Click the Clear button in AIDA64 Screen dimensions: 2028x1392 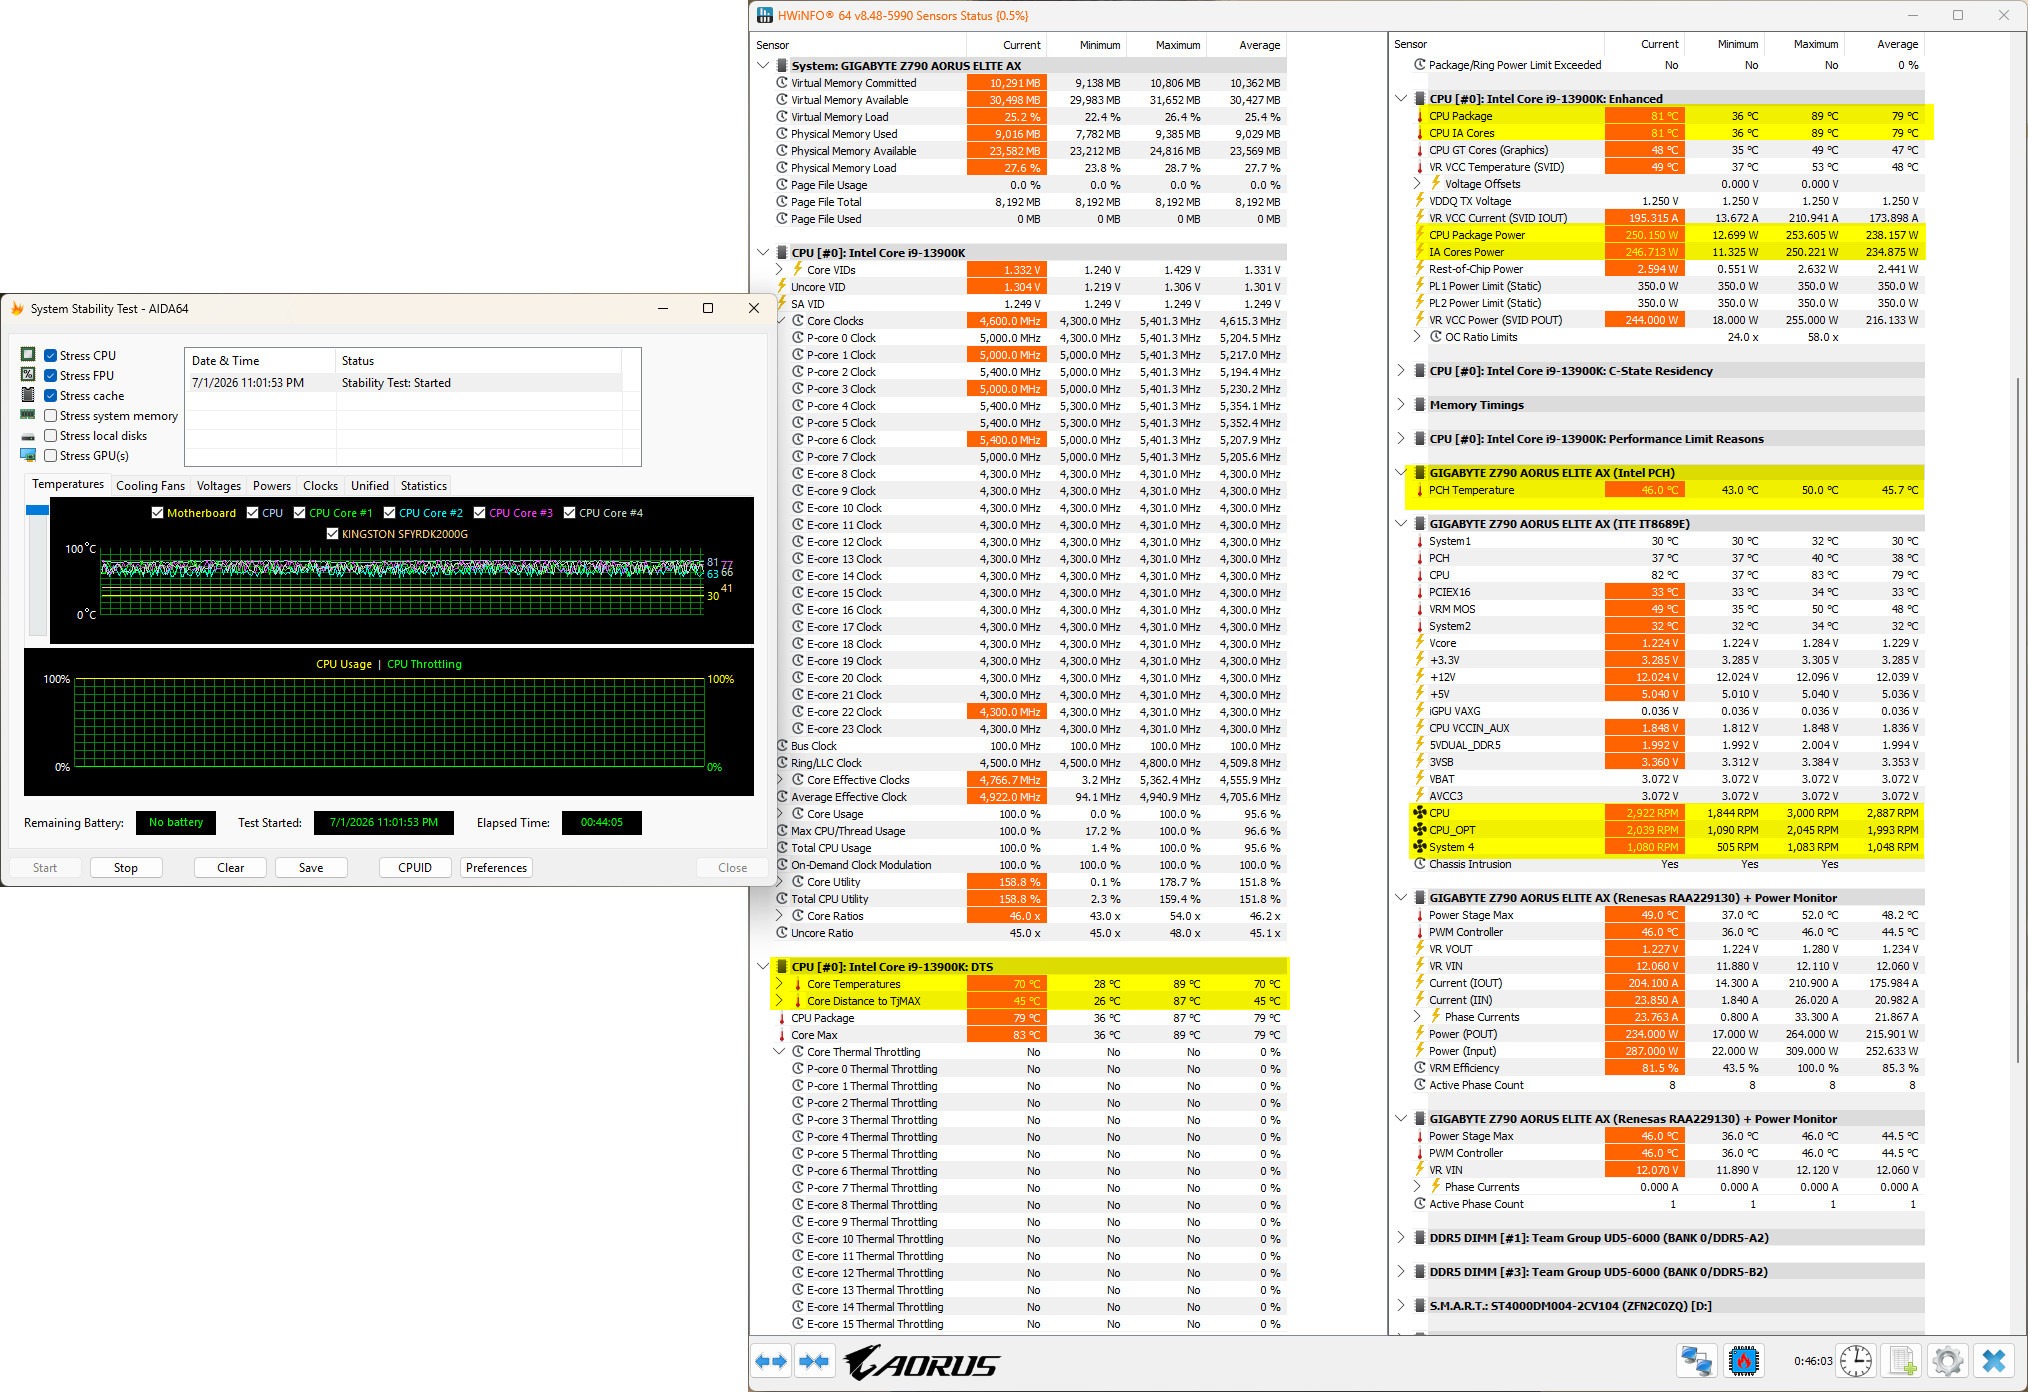pyautogui.click(x=231, y=868)
